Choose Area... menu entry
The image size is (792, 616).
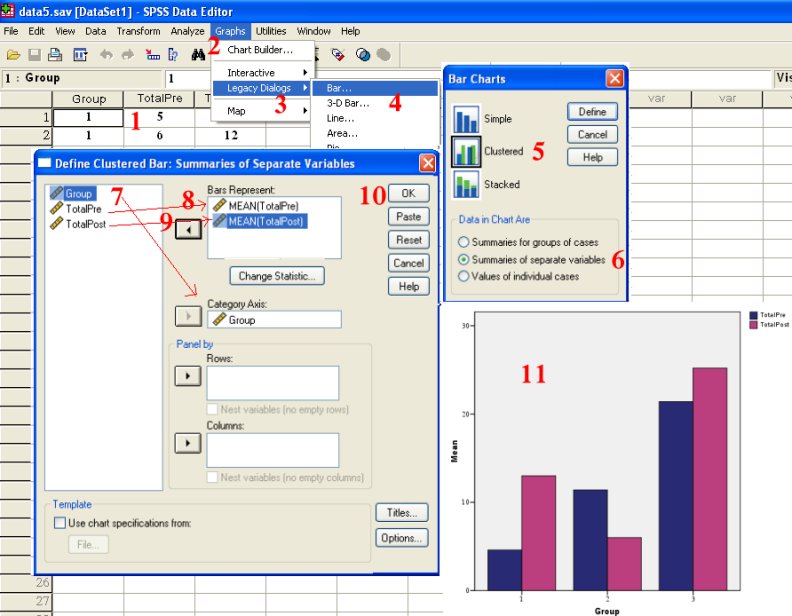(375, 133)
